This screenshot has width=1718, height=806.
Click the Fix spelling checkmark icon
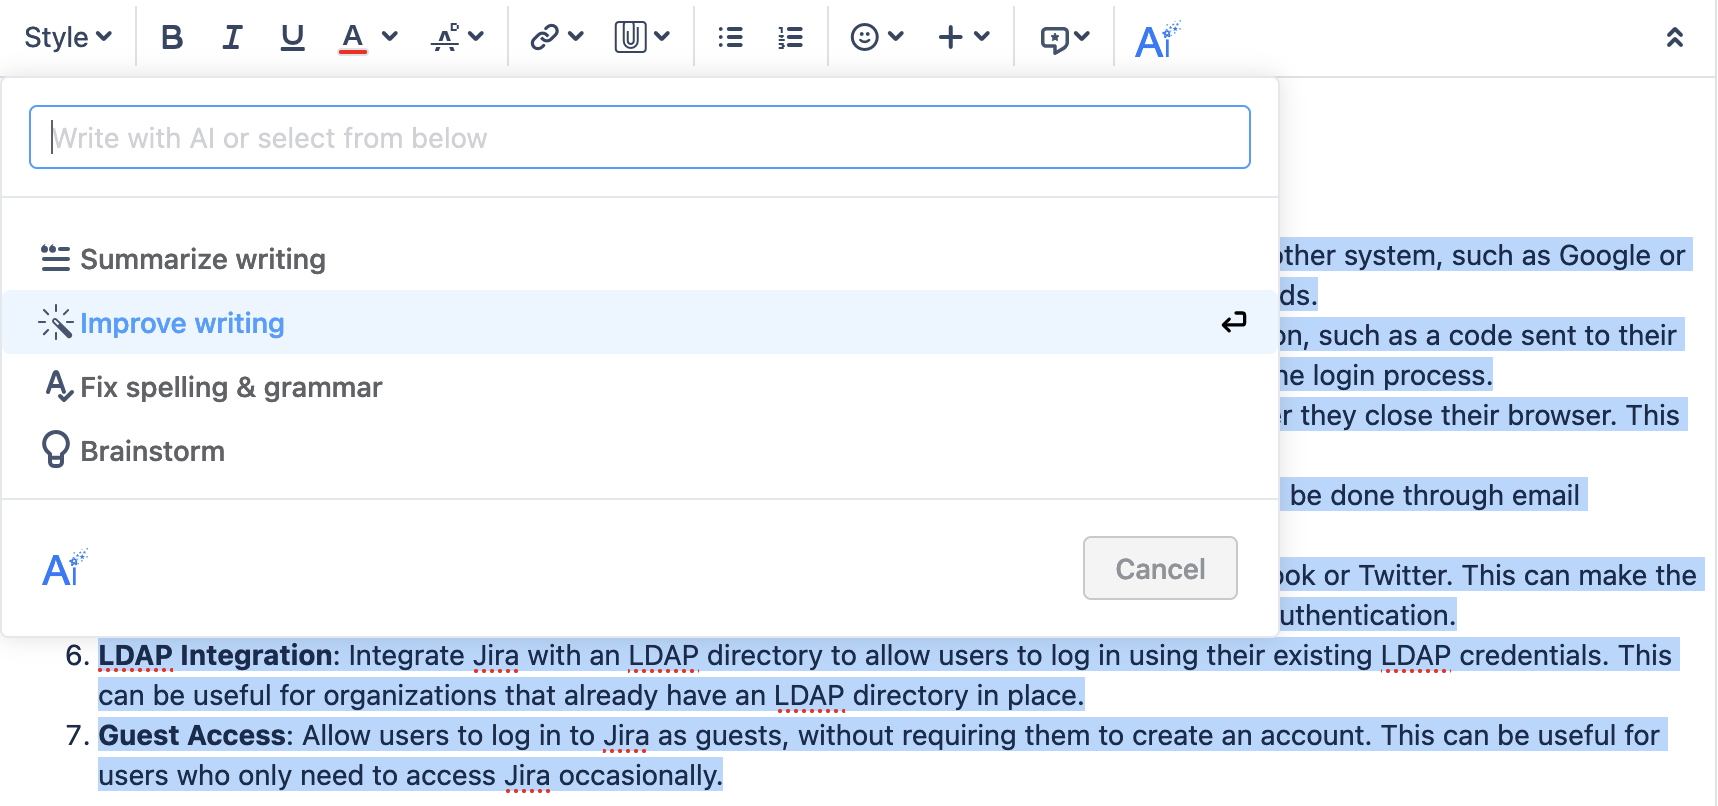pyautogui.click(x=58, y=386)
